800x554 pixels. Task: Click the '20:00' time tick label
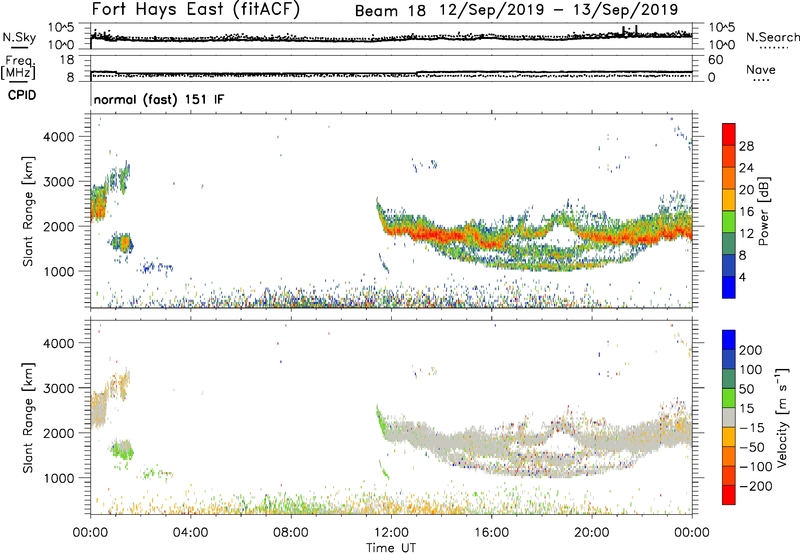tap(591, 533)
